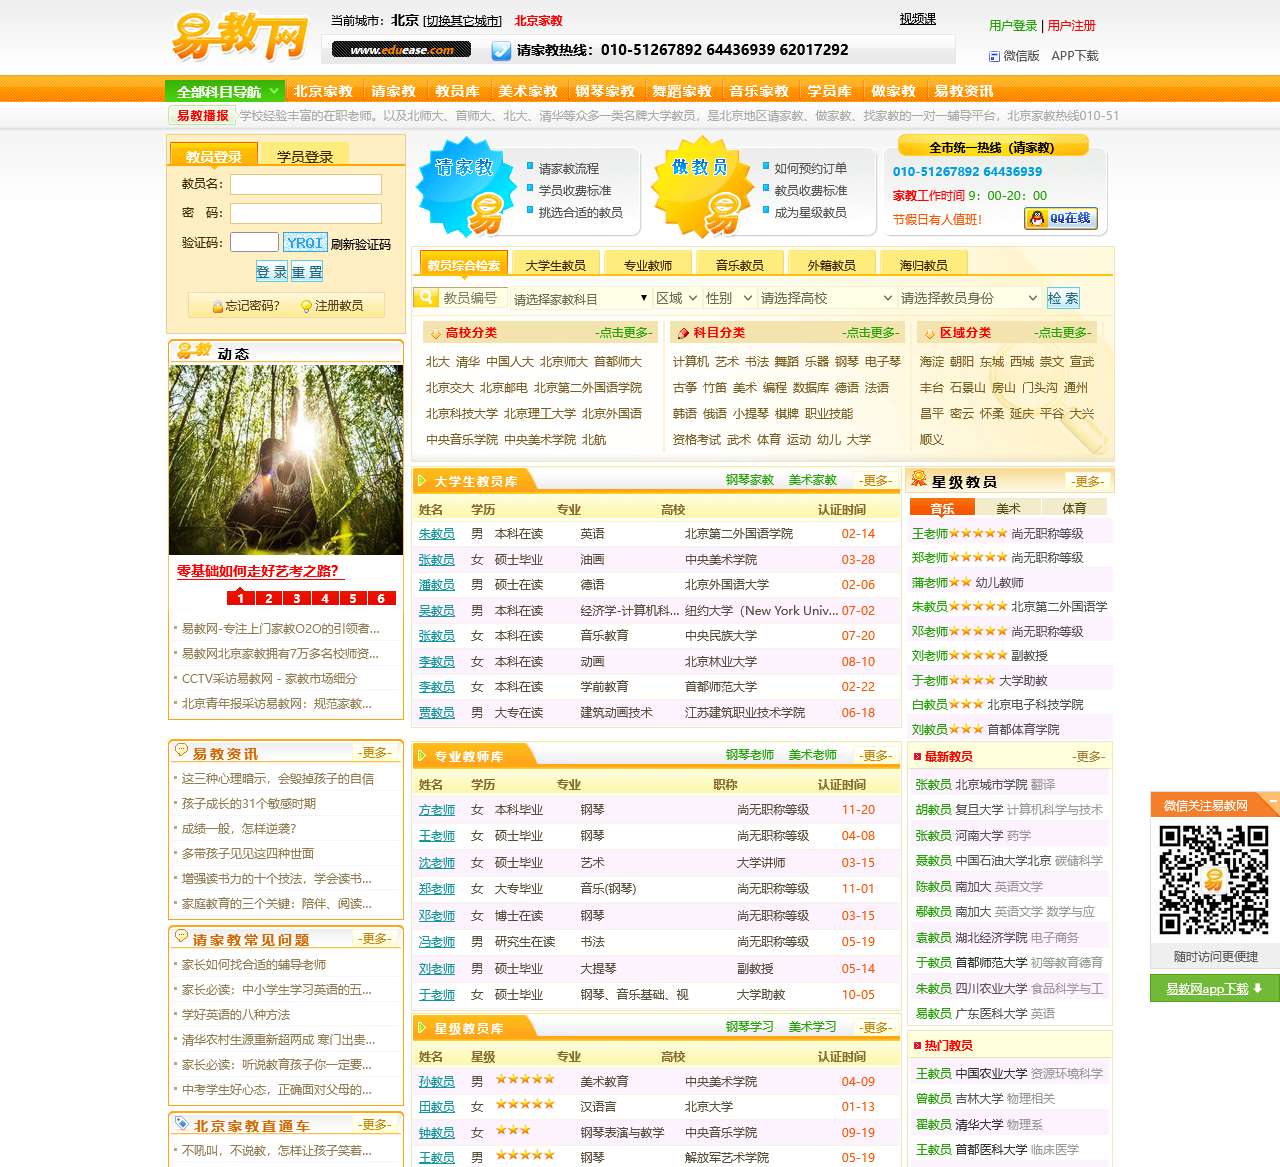Click the QQ在线 online chat icon

point(1059,218)
